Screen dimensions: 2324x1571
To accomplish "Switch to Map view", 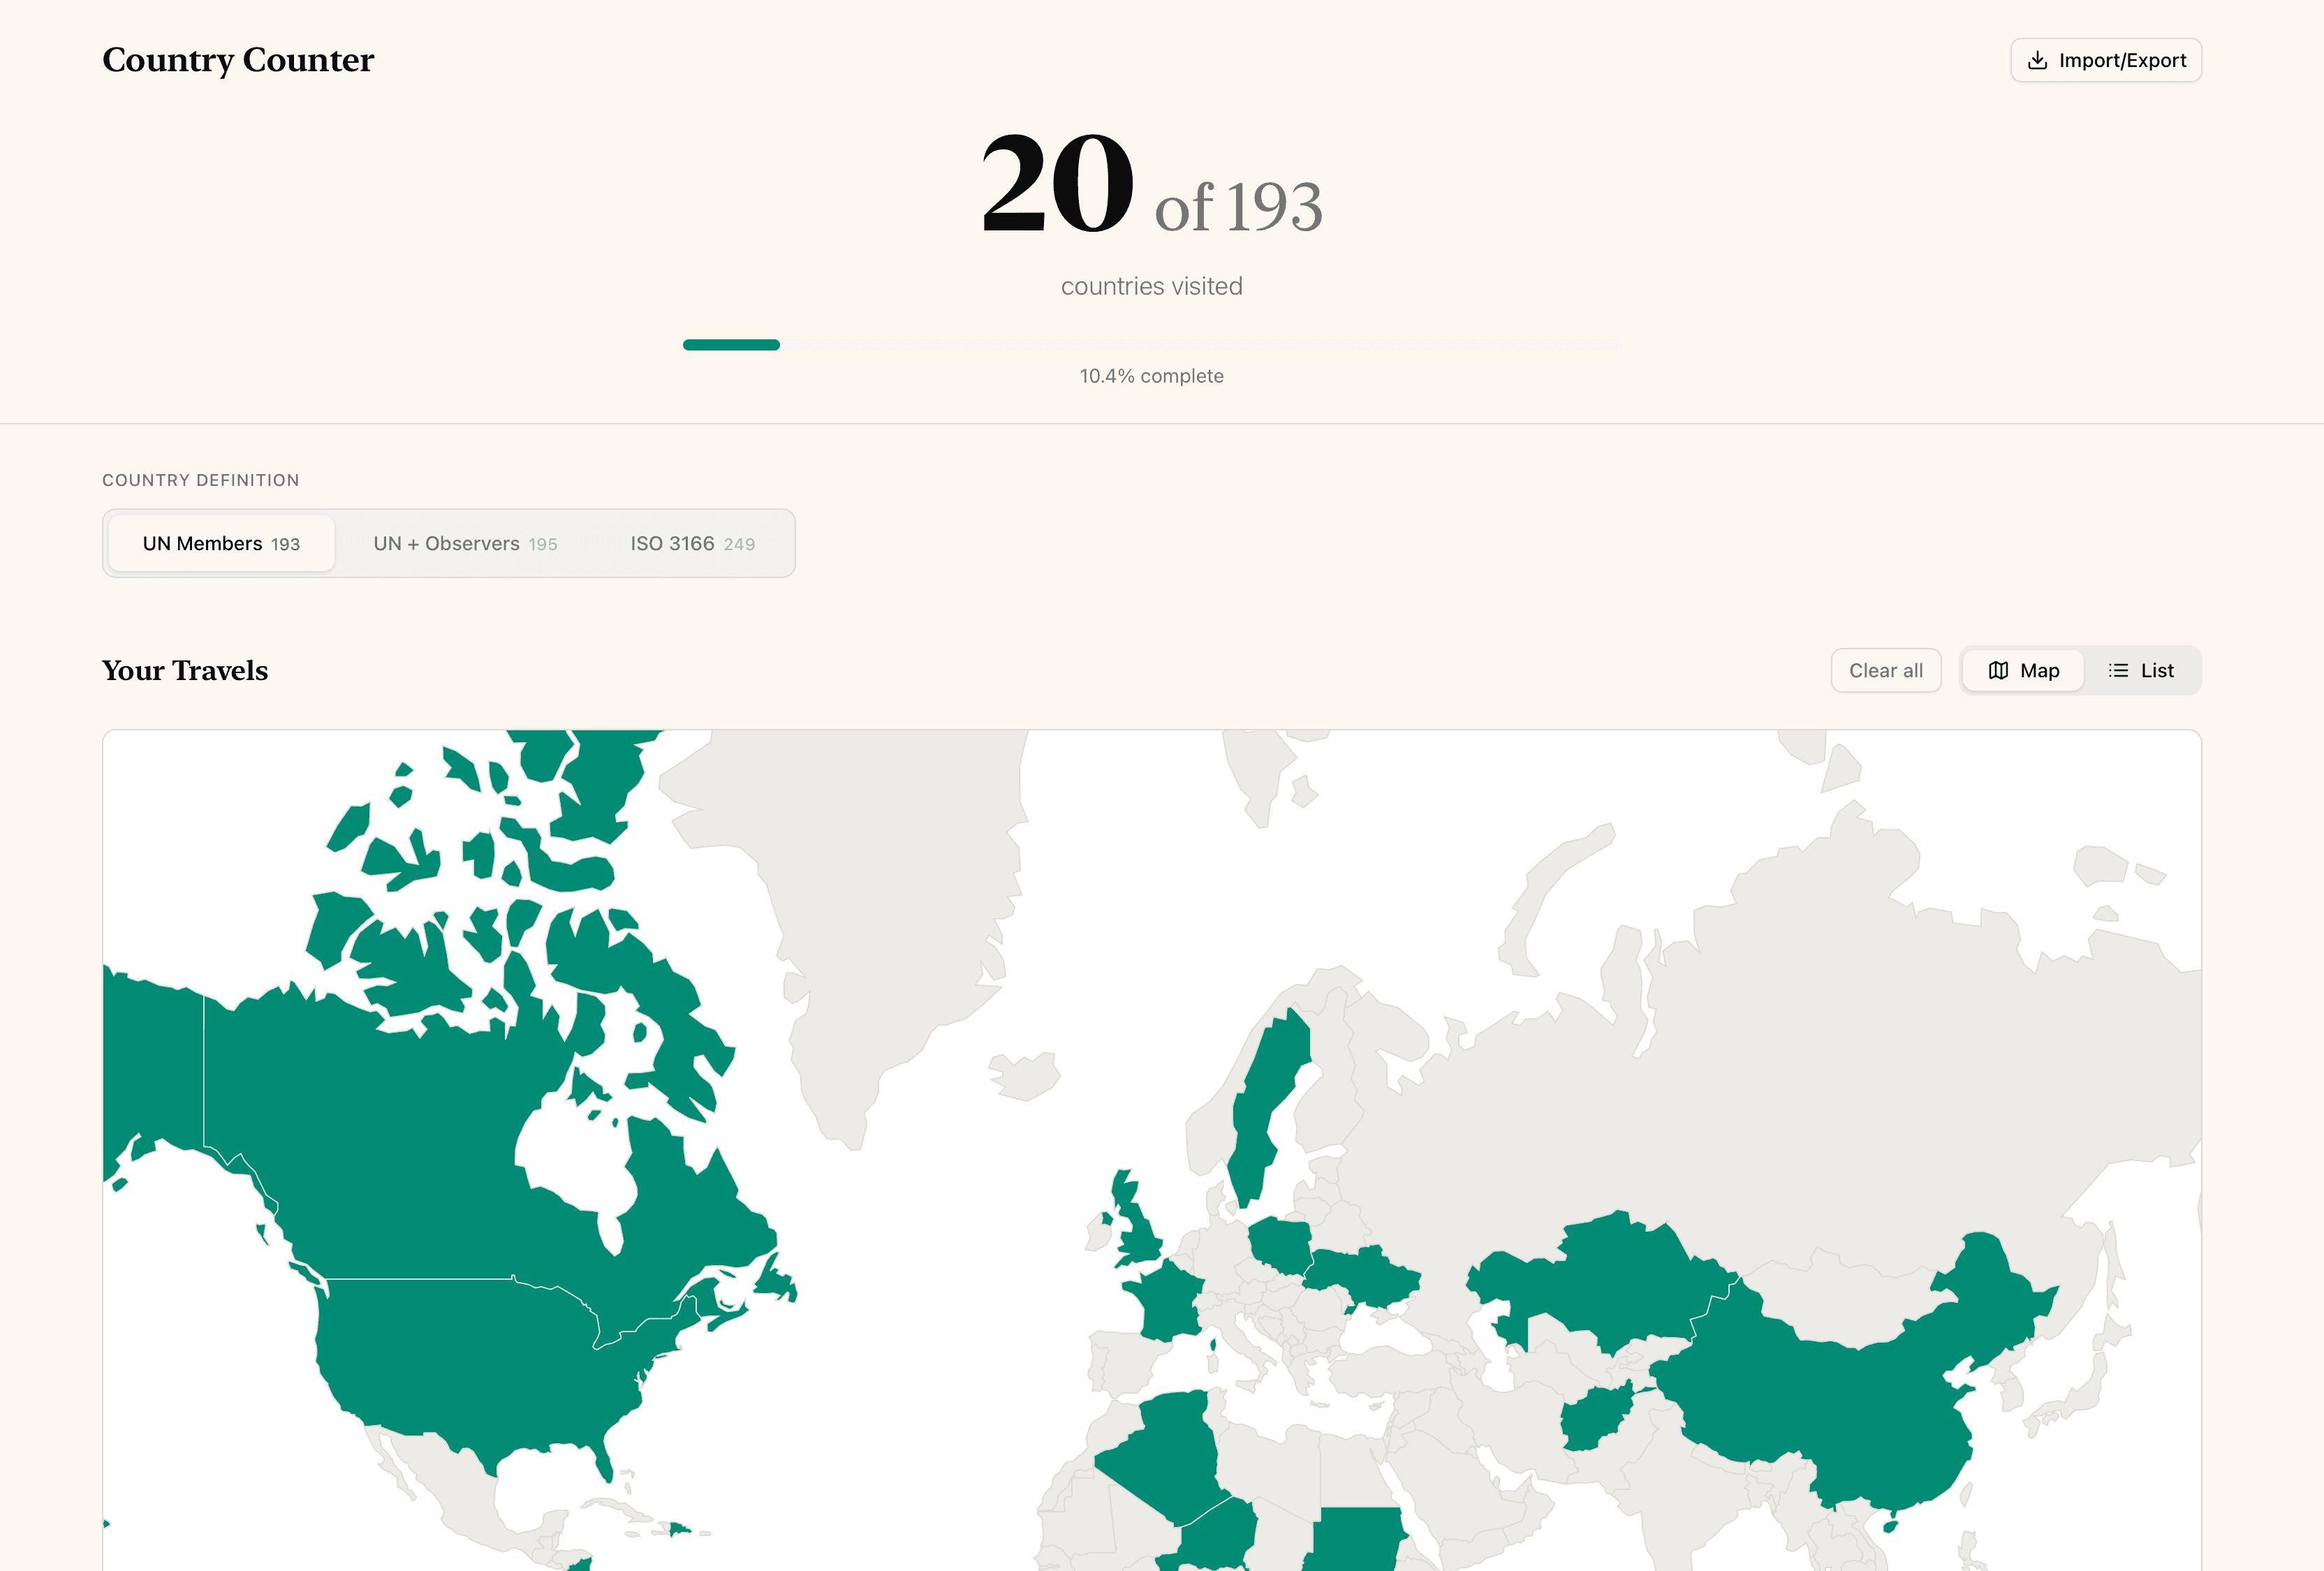I will pos(2022,671).
